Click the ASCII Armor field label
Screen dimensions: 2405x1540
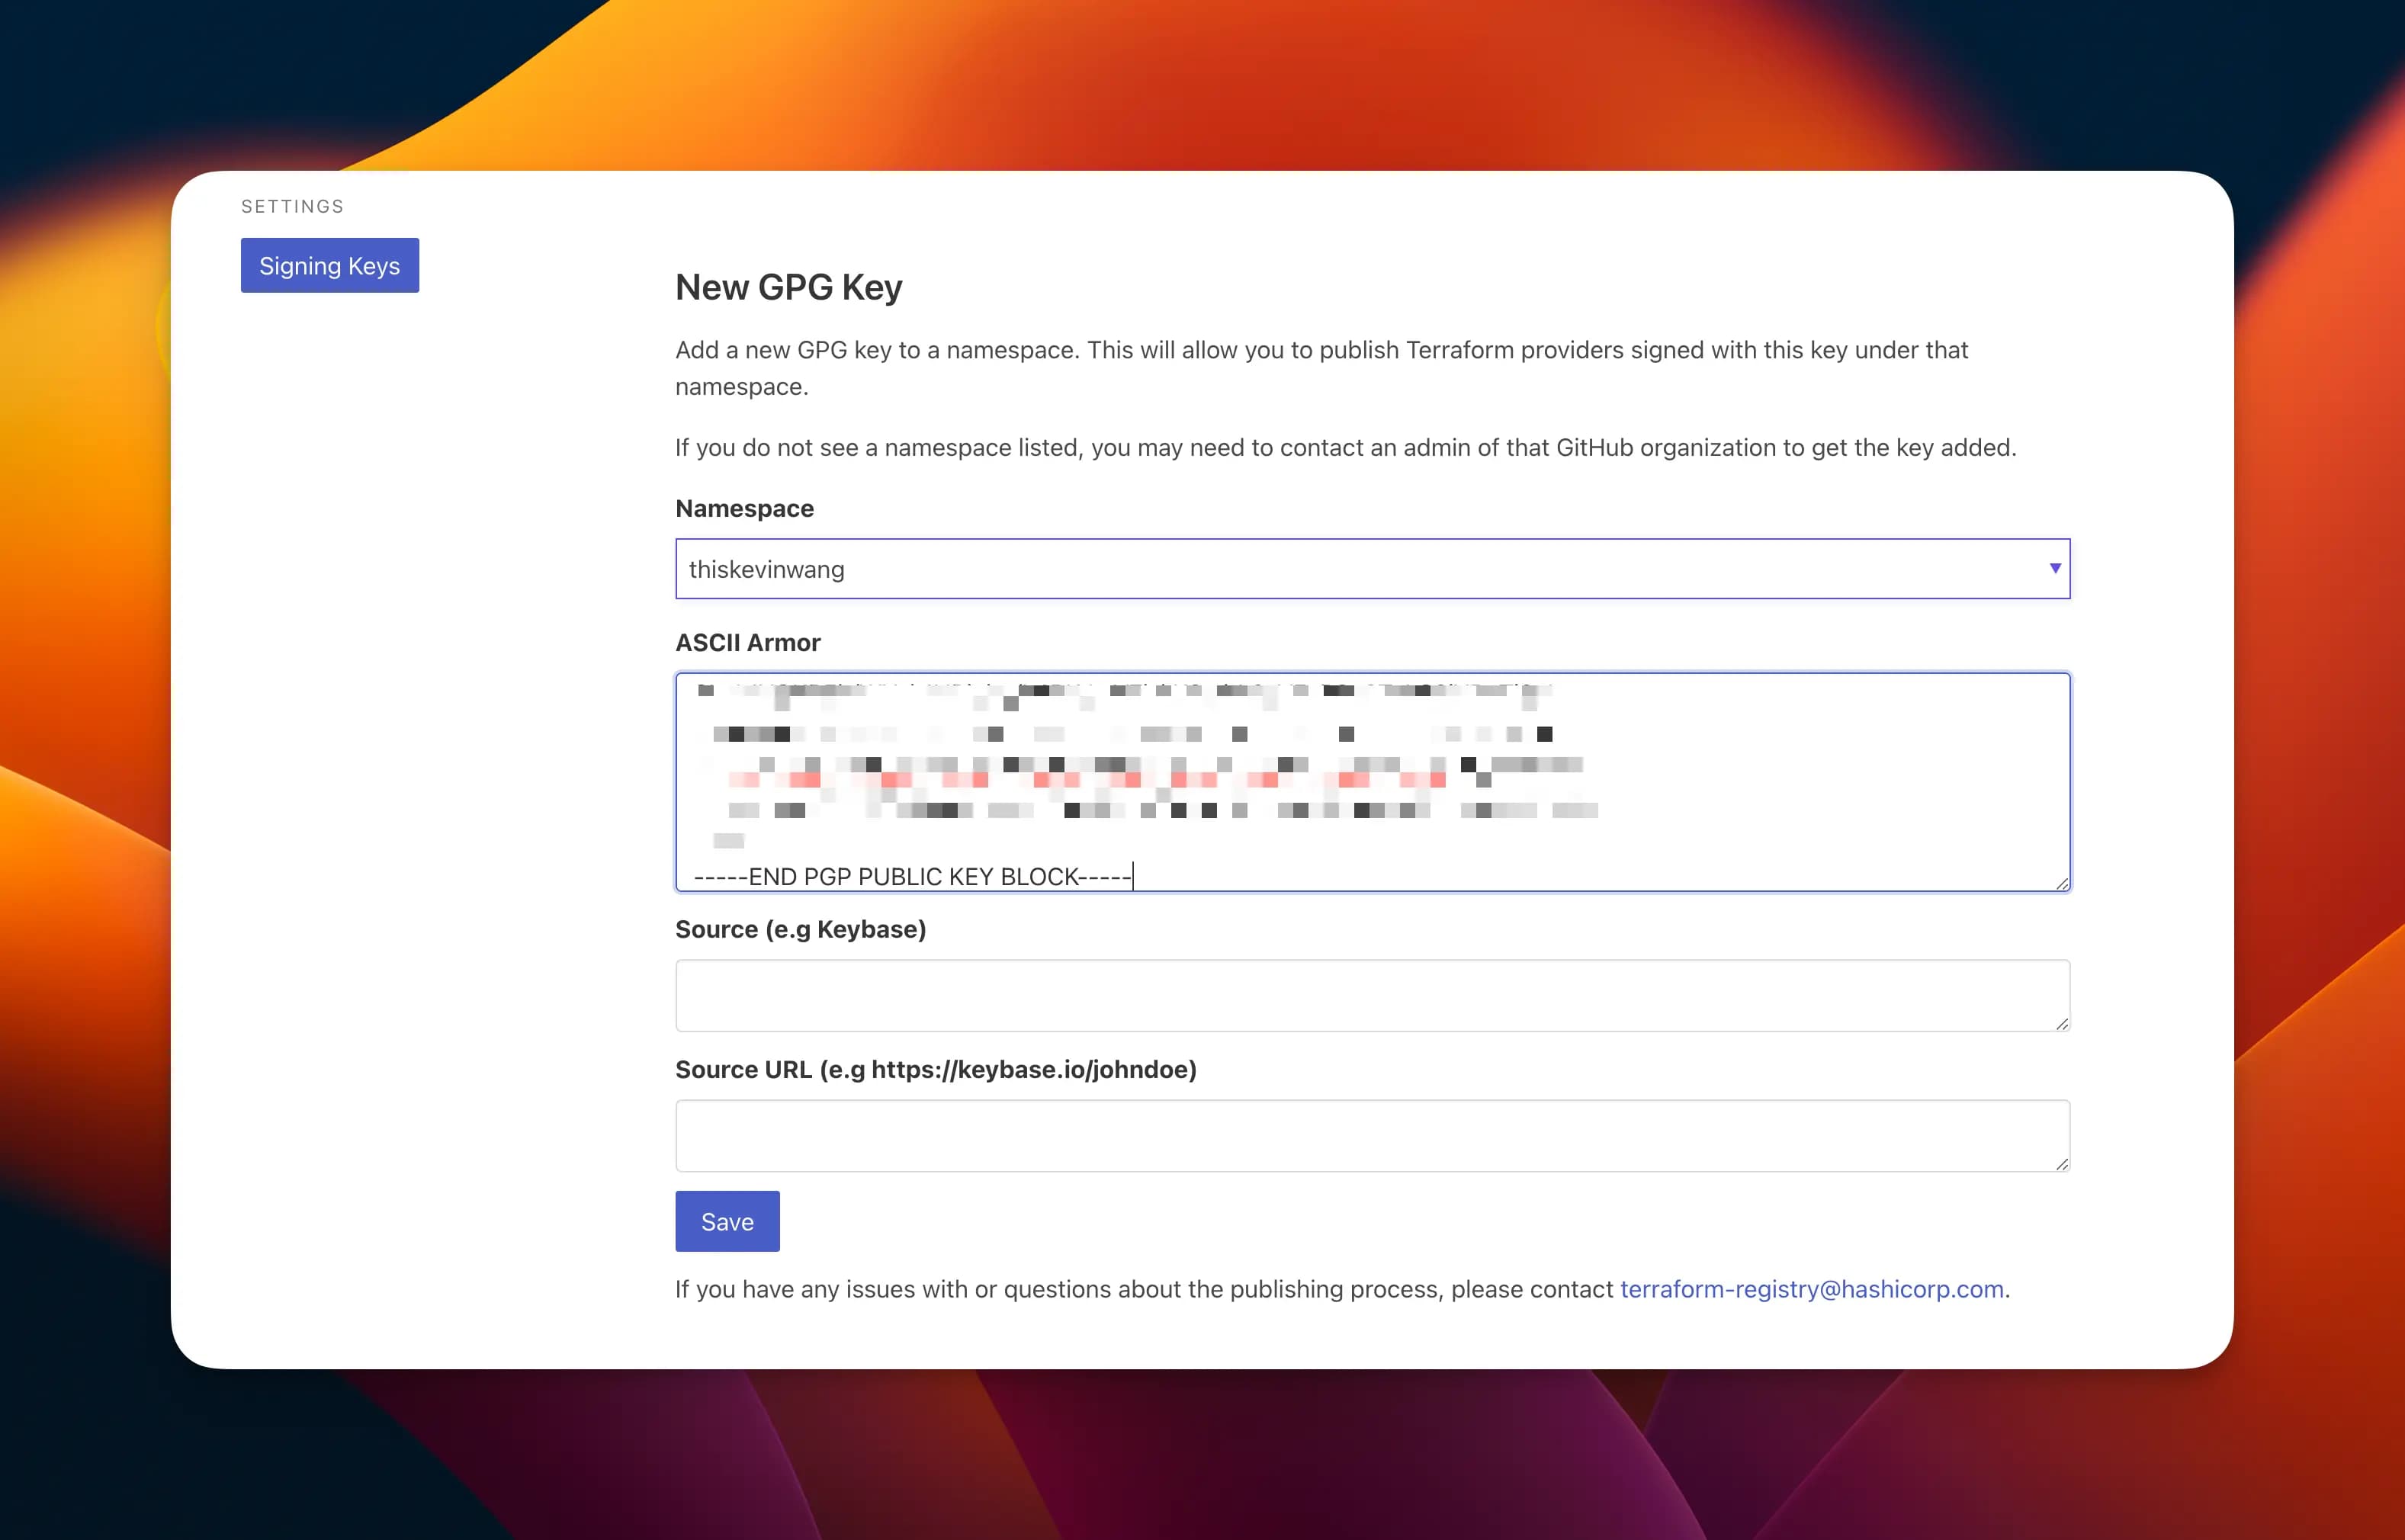click(747, 642)
